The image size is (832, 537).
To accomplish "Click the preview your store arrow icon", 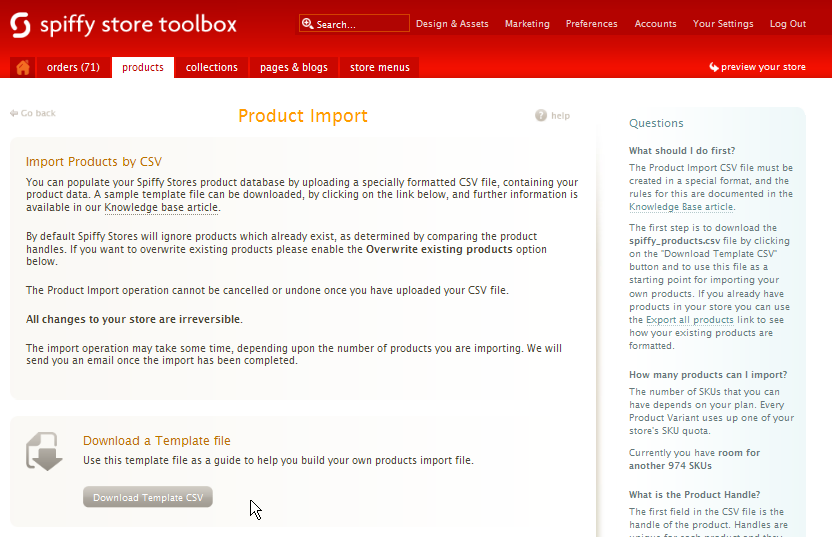I will click(714, 67).
